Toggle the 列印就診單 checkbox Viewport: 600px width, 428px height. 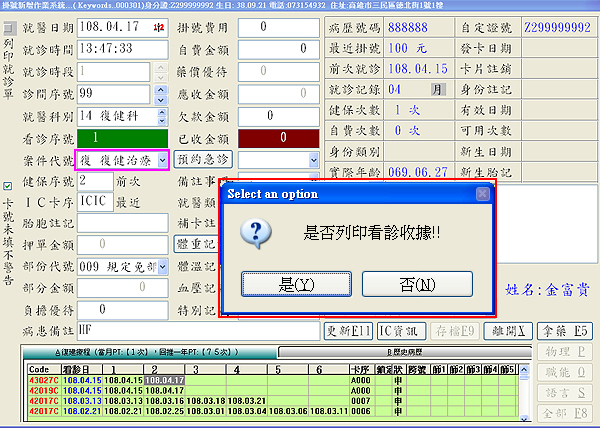pyautogui.click(x=8, y=29)
